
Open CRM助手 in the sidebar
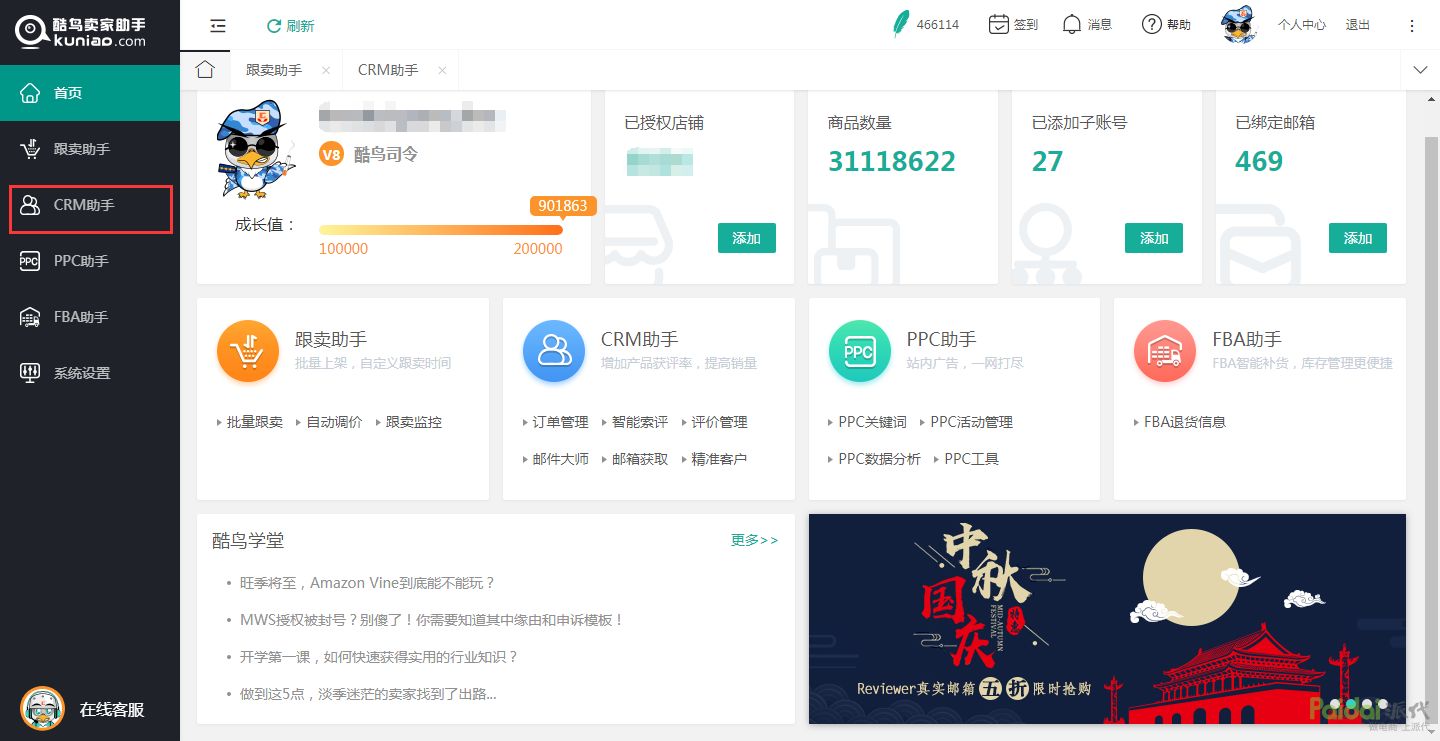(90, 205)
